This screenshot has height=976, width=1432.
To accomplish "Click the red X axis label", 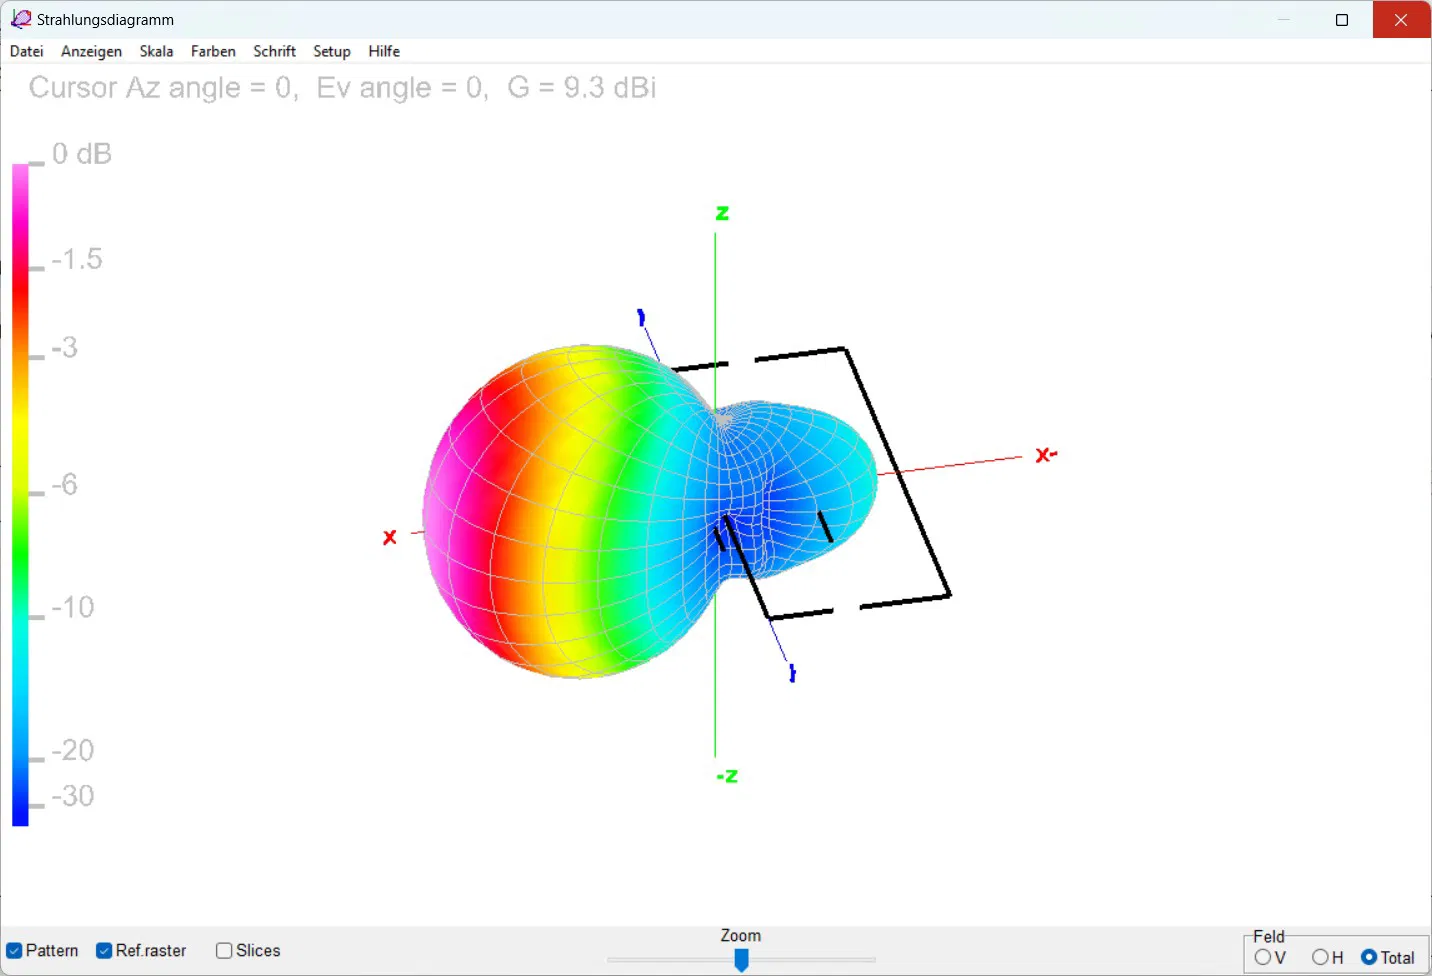I will point(390,537).
